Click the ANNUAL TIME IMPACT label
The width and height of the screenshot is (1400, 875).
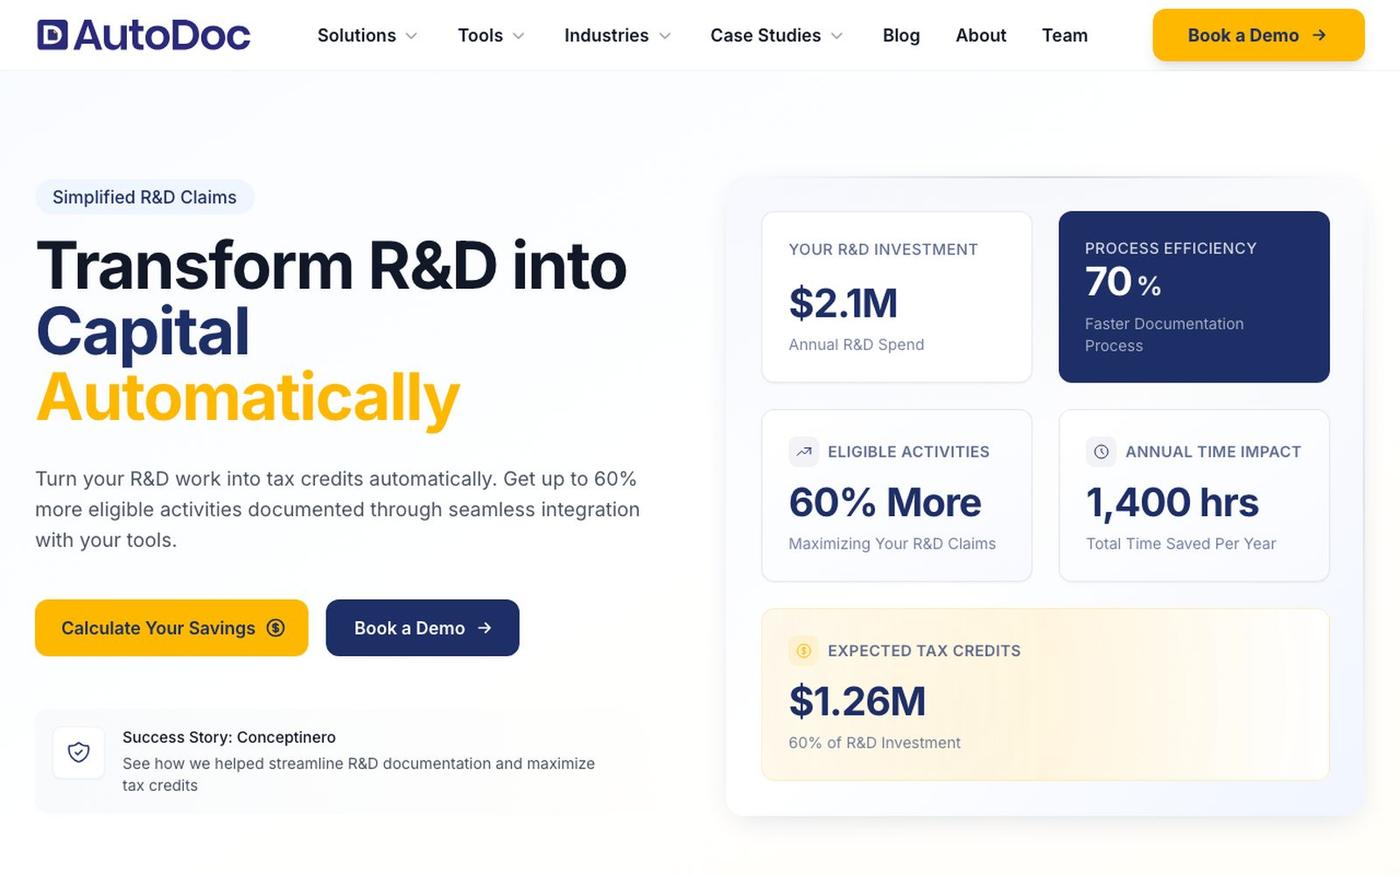pos(1213,452)
